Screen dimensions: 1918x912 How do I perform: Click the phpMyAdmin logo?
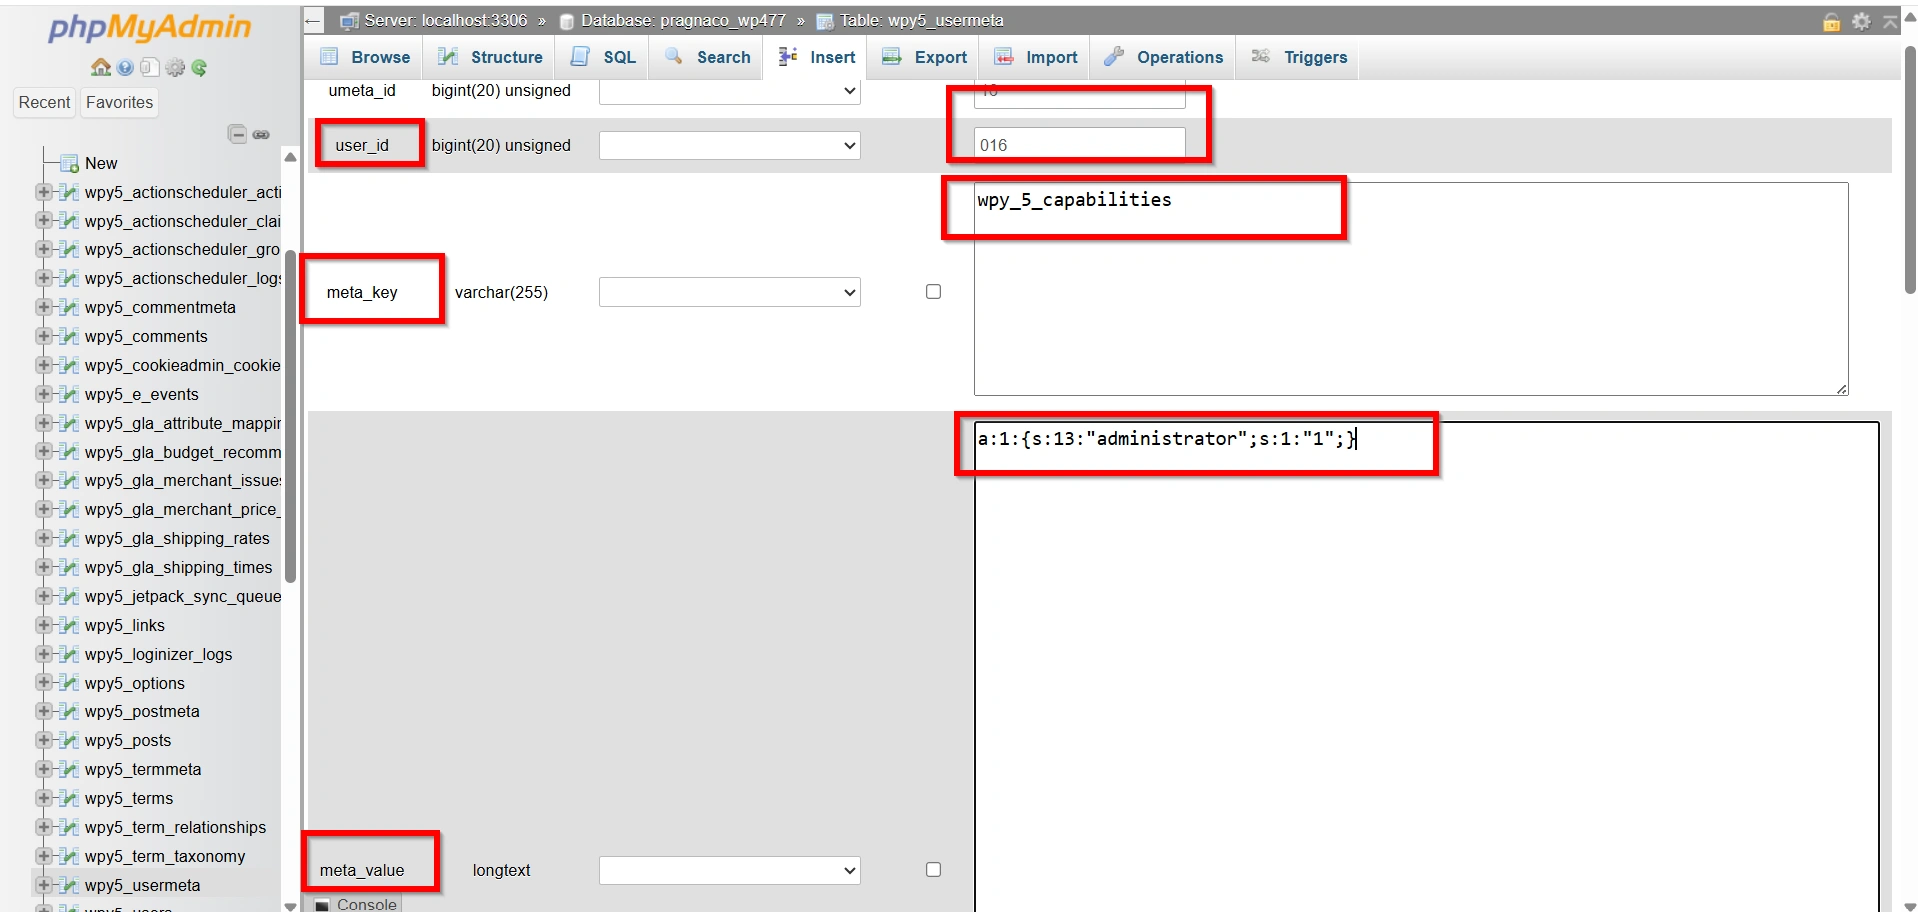[150, 28]
